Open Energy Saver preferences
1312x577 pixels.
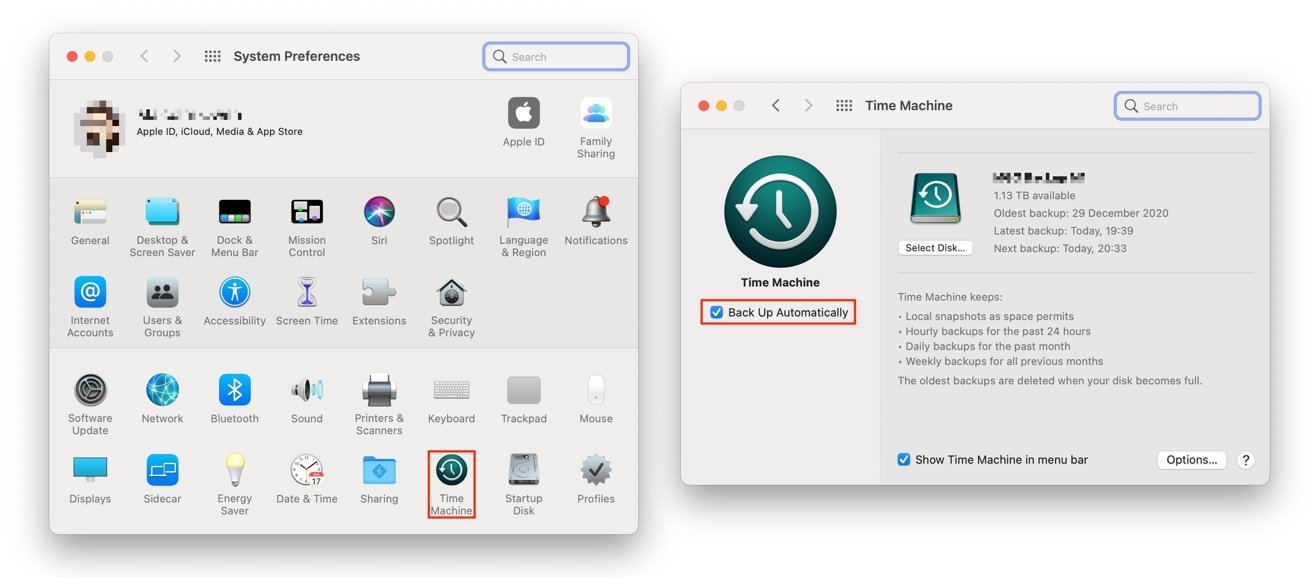coord(235,470)
